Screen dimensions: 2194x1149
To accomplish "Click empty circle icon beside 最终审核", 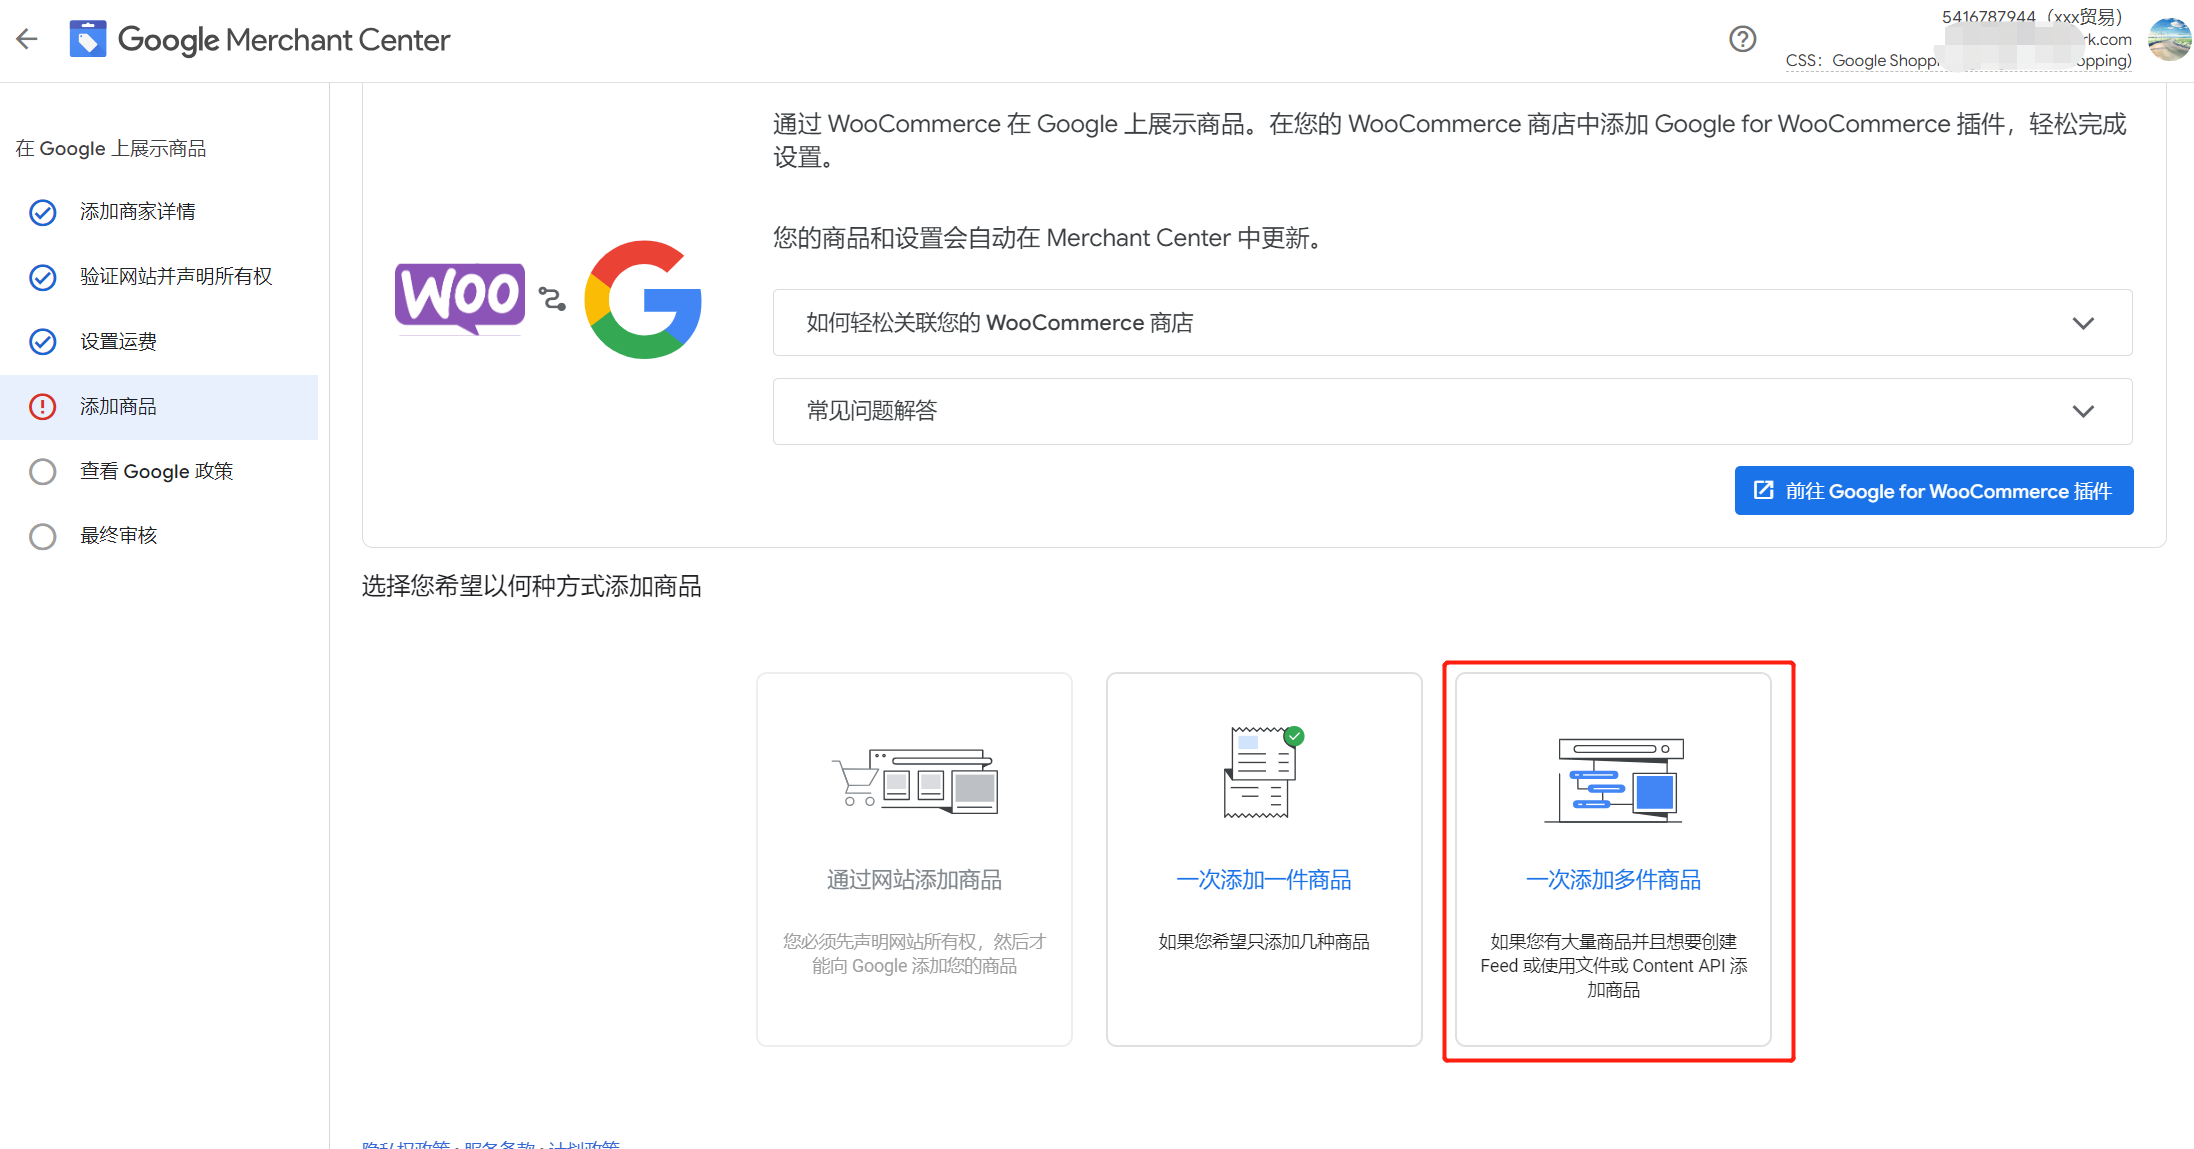I will [43, 536].
